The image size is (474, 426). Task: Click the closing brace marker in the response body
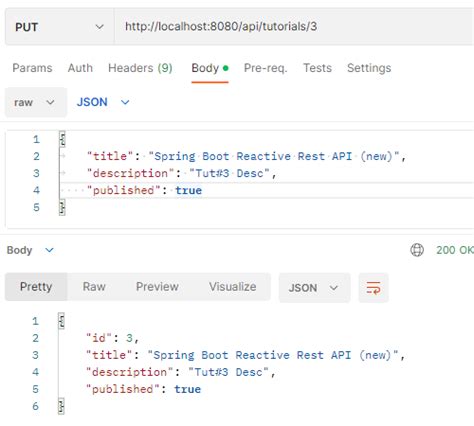tap(61, 406)
